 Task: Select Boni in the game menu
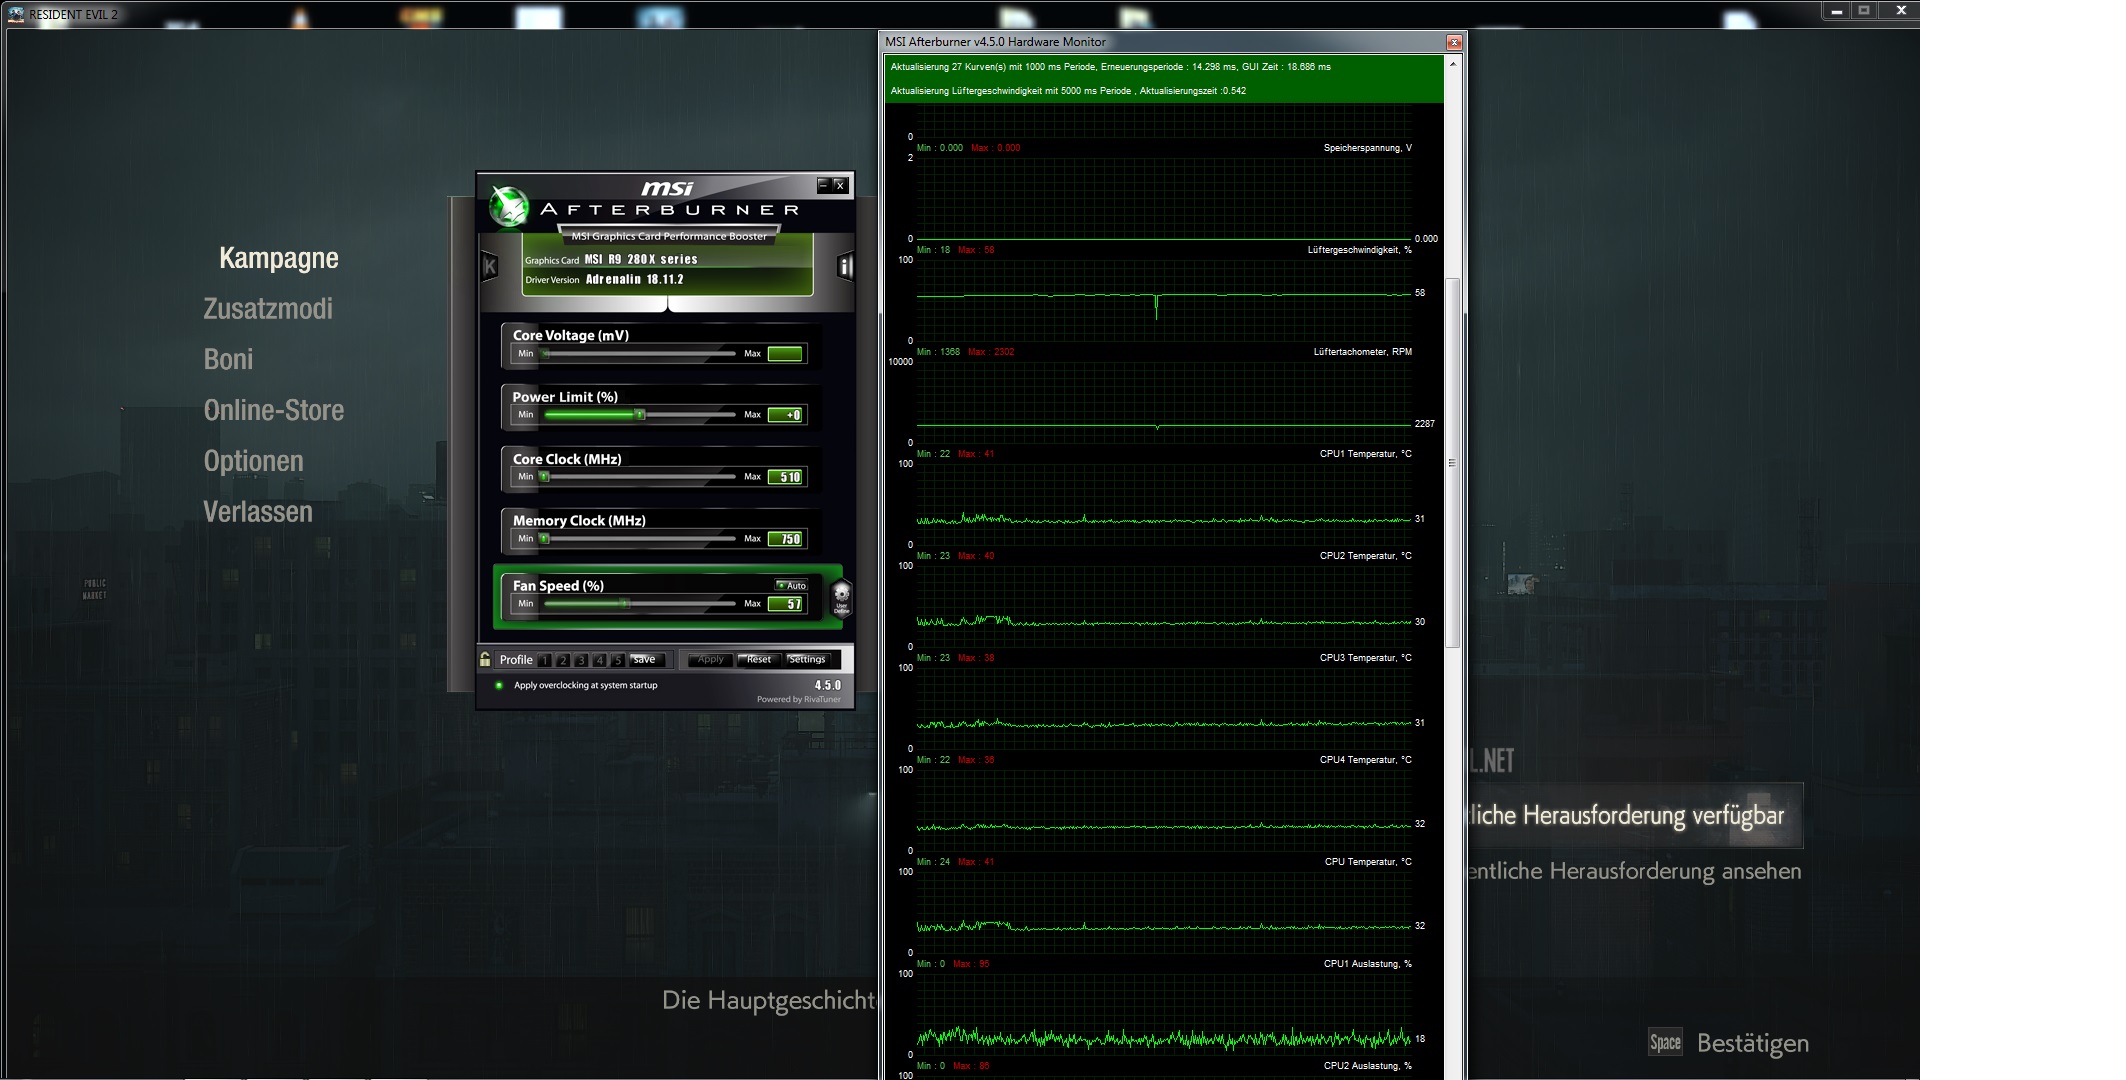coord(228,360)
